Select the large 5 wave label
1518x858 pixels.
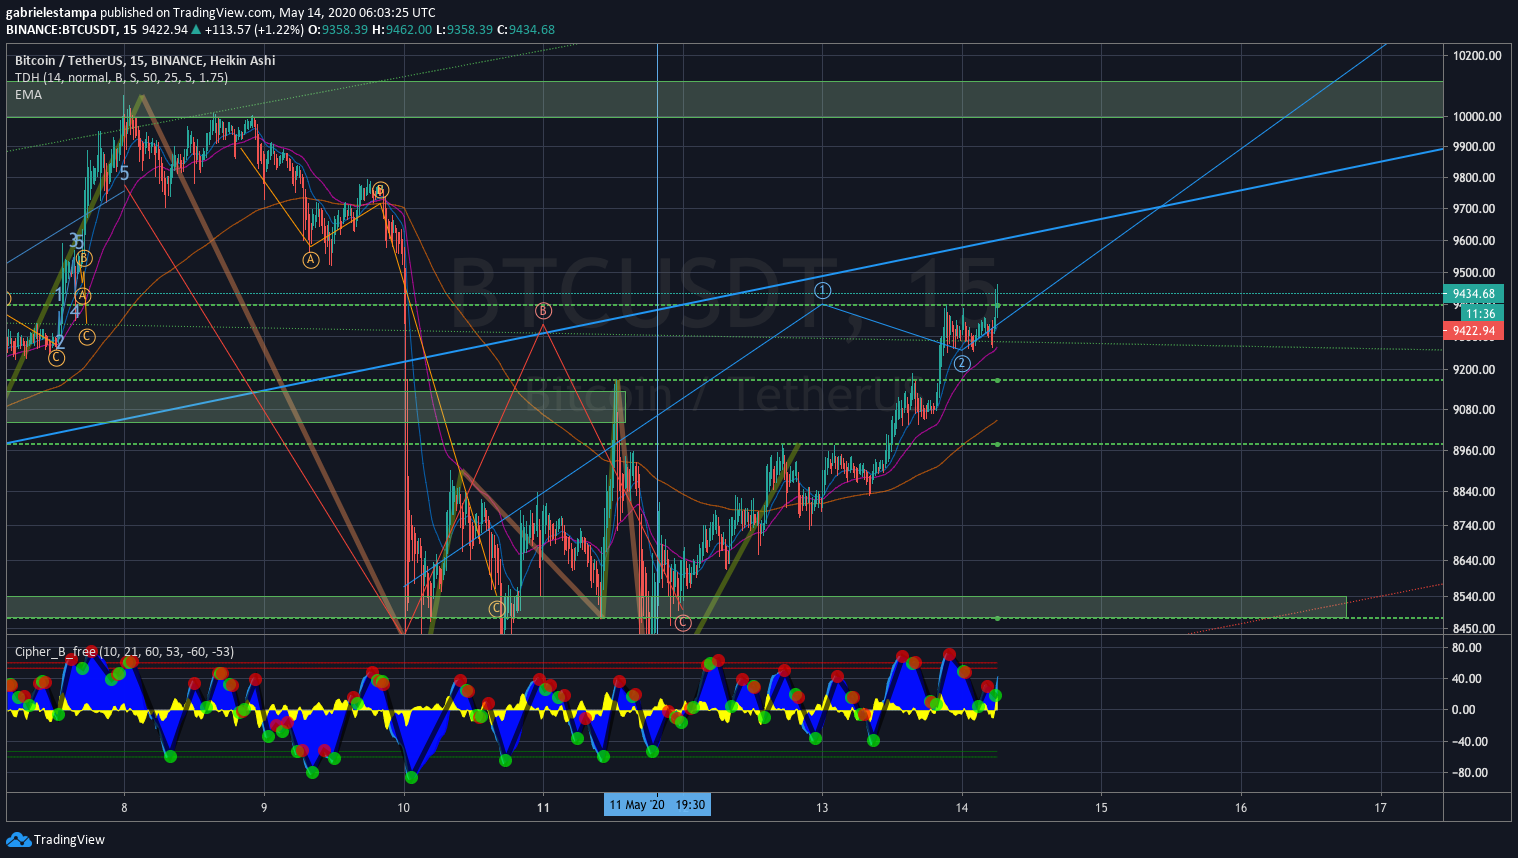pos(124,174)
